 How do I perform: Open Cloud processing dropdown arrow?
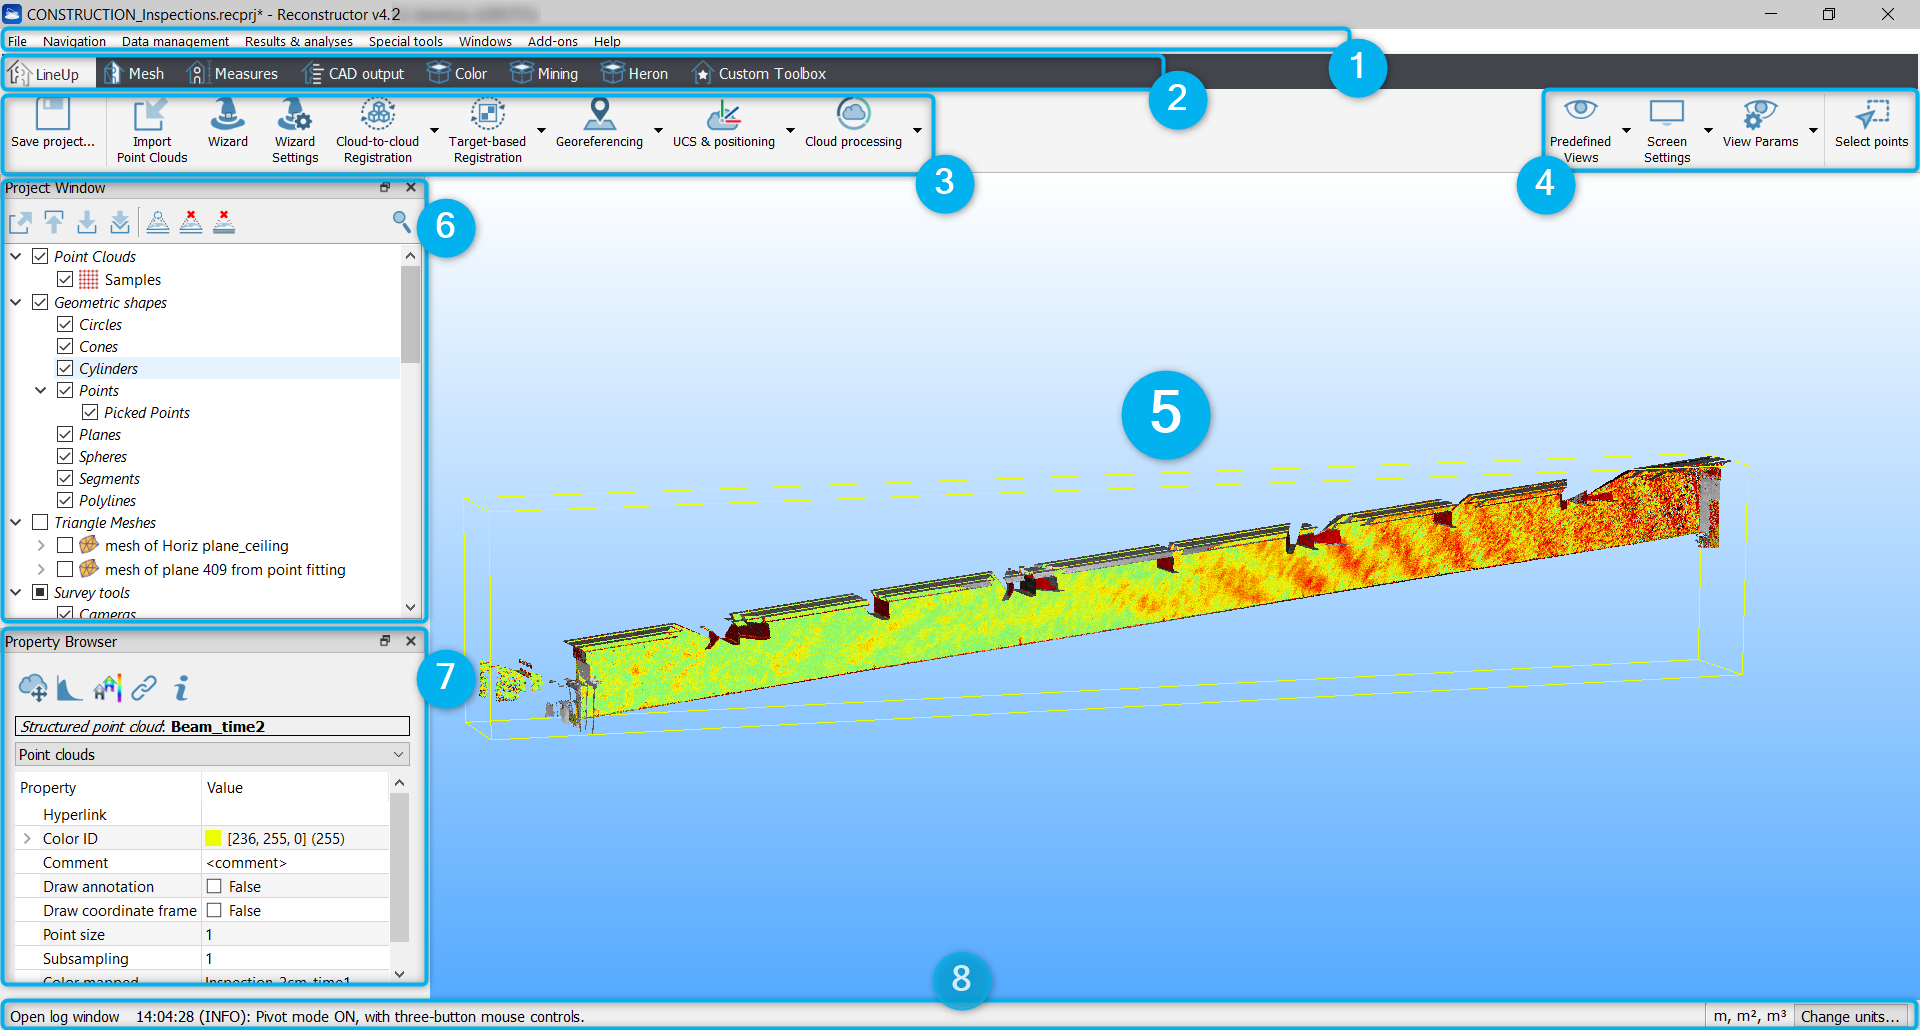[x=917, y=130]
